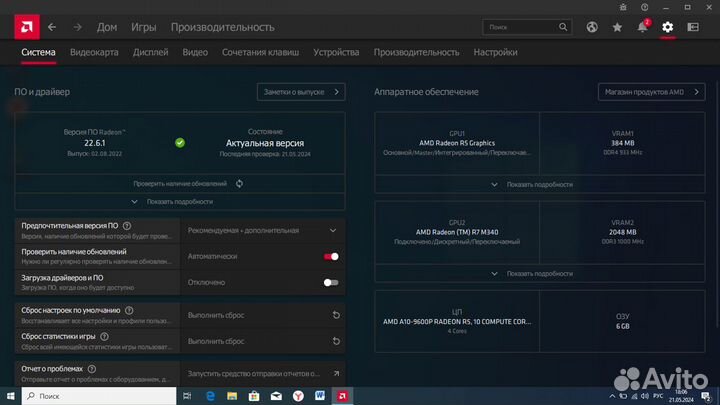Open the help question icon in title bar
This screenshot has width=720, height=405.
tap(645, 7)
